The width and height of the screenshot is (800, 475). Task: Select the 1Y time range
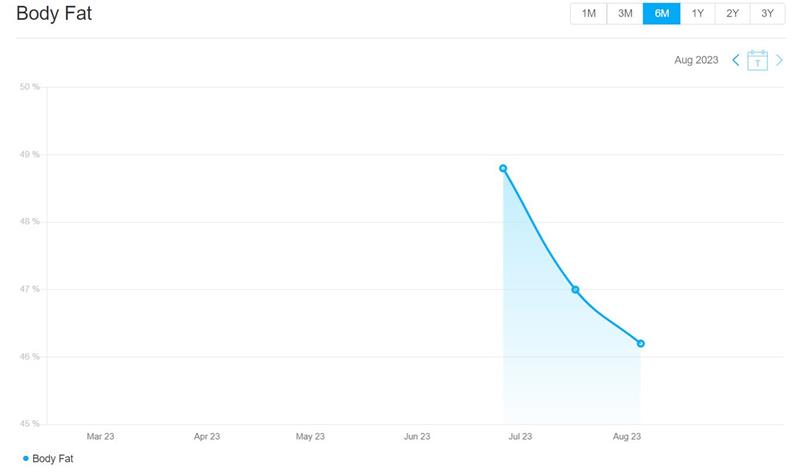(x=698, y=14)
